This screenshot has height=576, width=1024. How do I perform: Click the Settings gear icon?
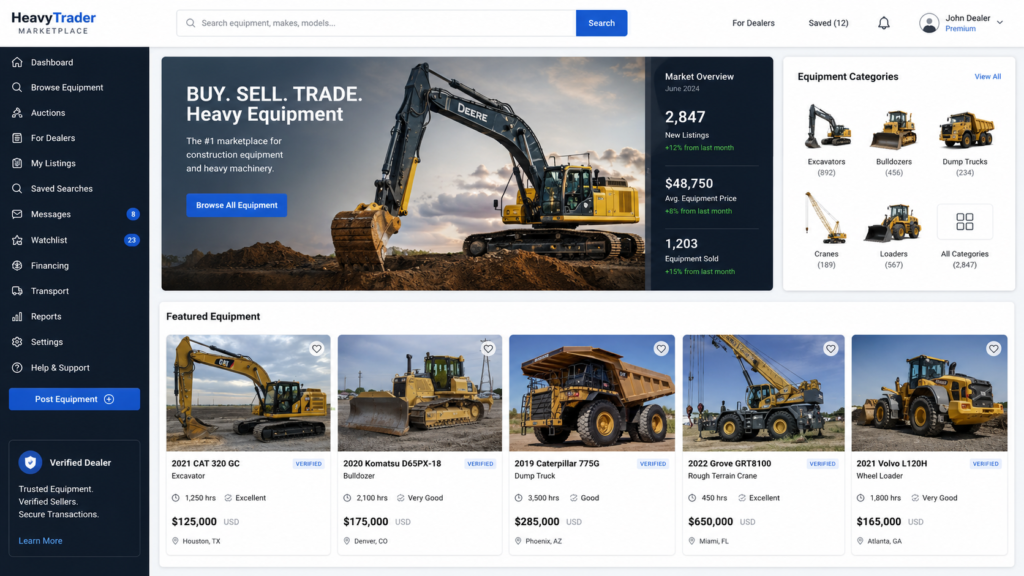[x=17, y=342]
